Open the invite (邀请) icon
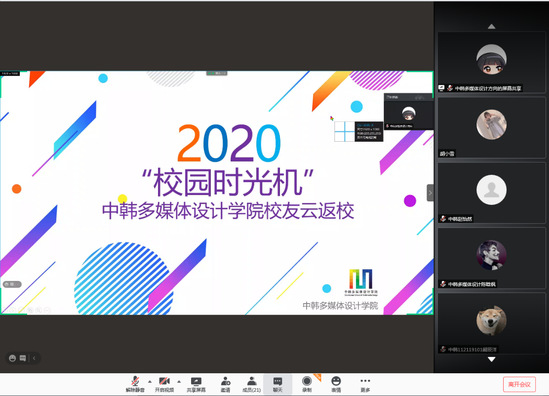This screenshot has height=396, width=549. point(225,384)
